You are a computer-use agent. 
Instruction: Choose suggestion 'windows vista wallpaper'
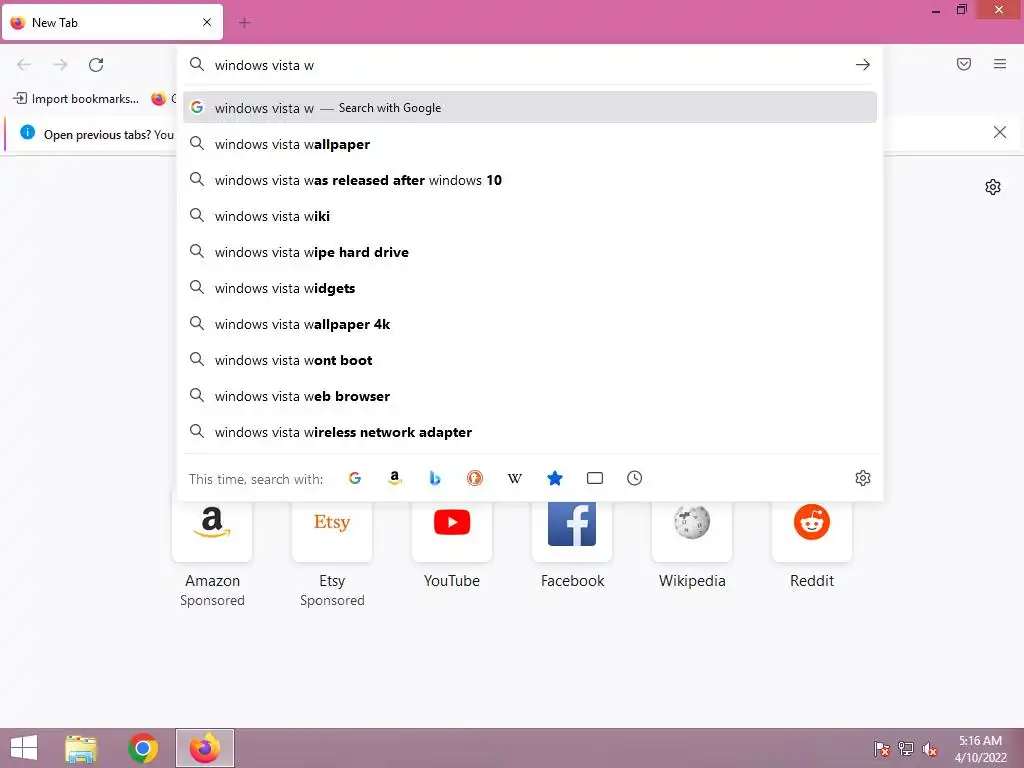tap(530, 144)
